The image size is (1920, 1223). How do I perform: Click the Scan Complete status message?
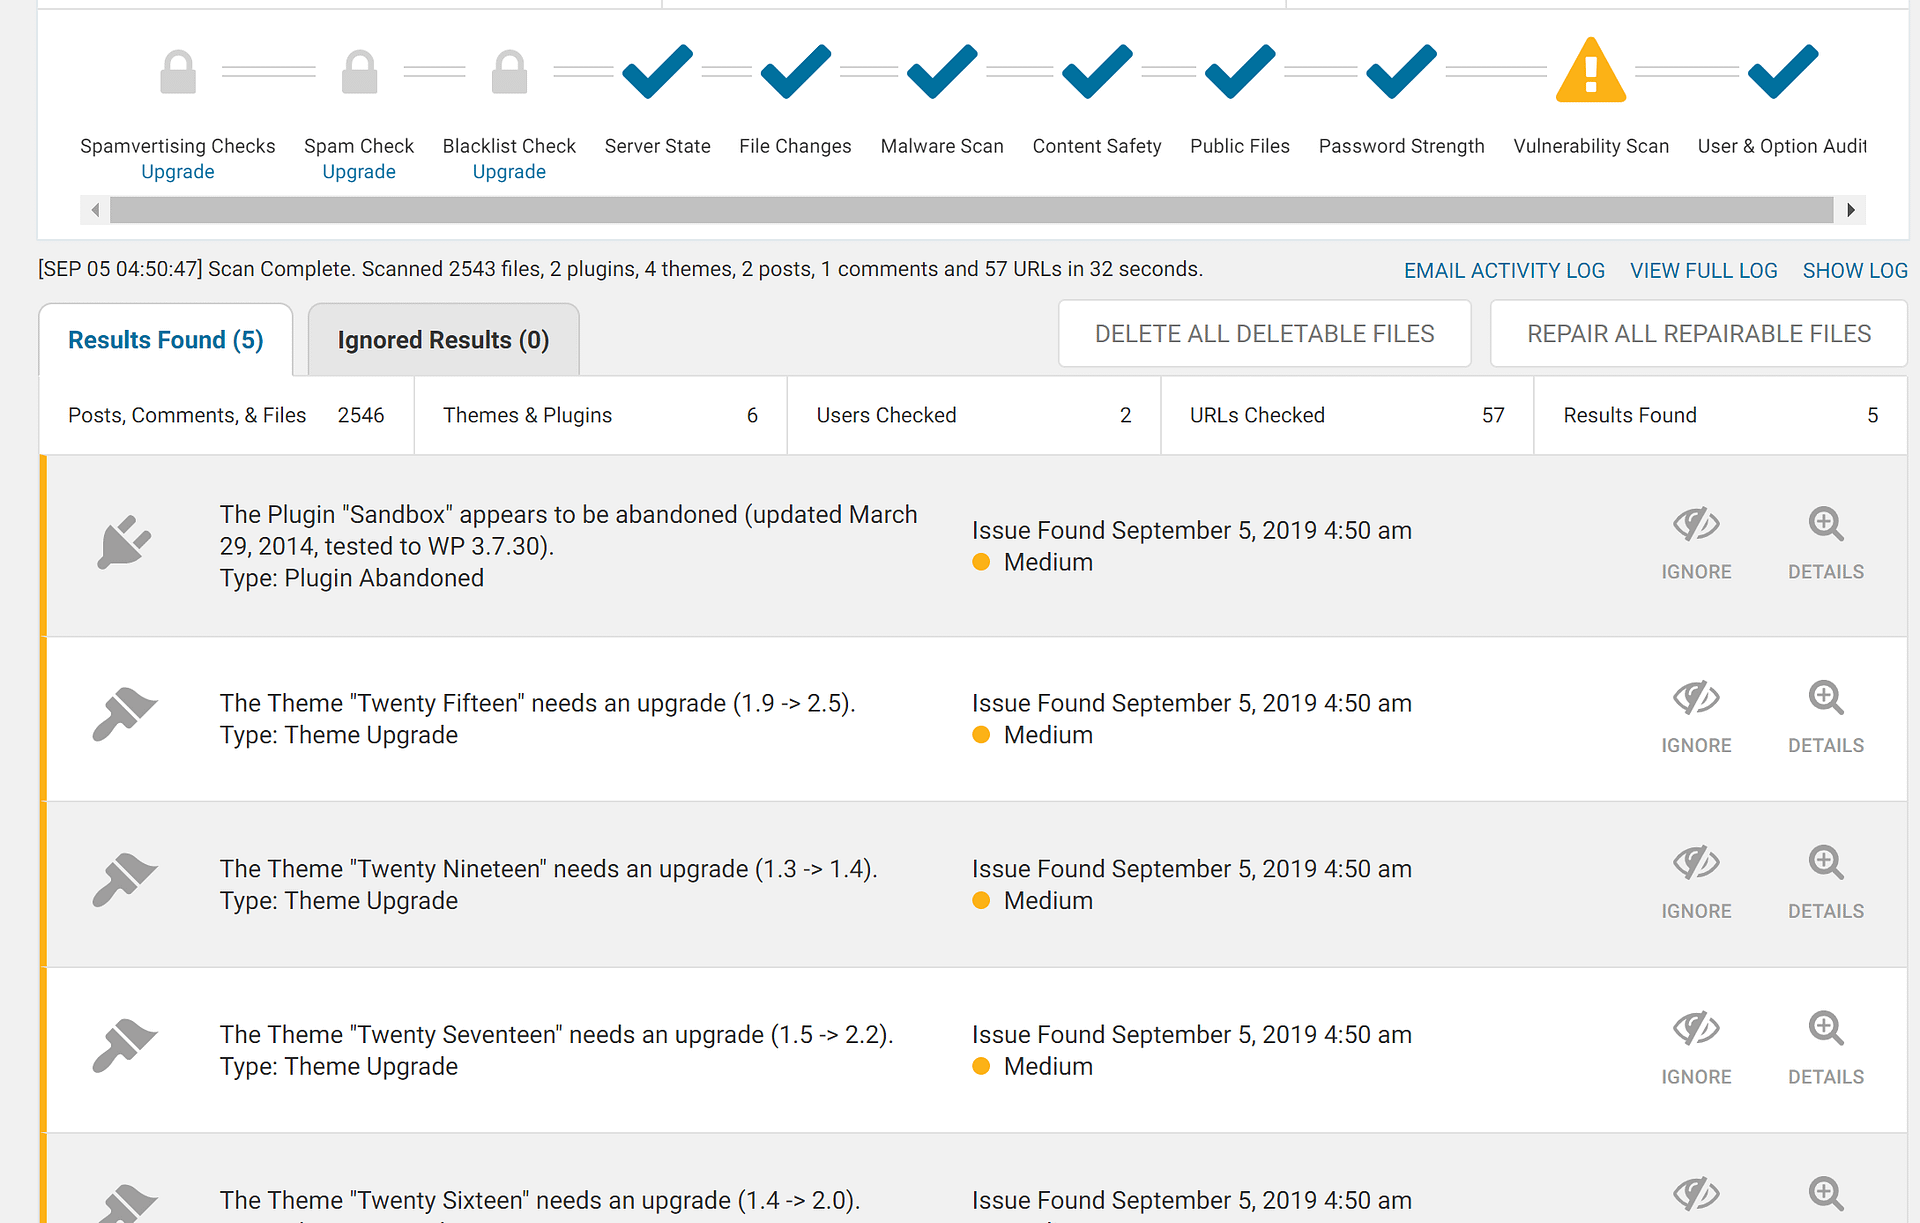click(x=620, y=269)
